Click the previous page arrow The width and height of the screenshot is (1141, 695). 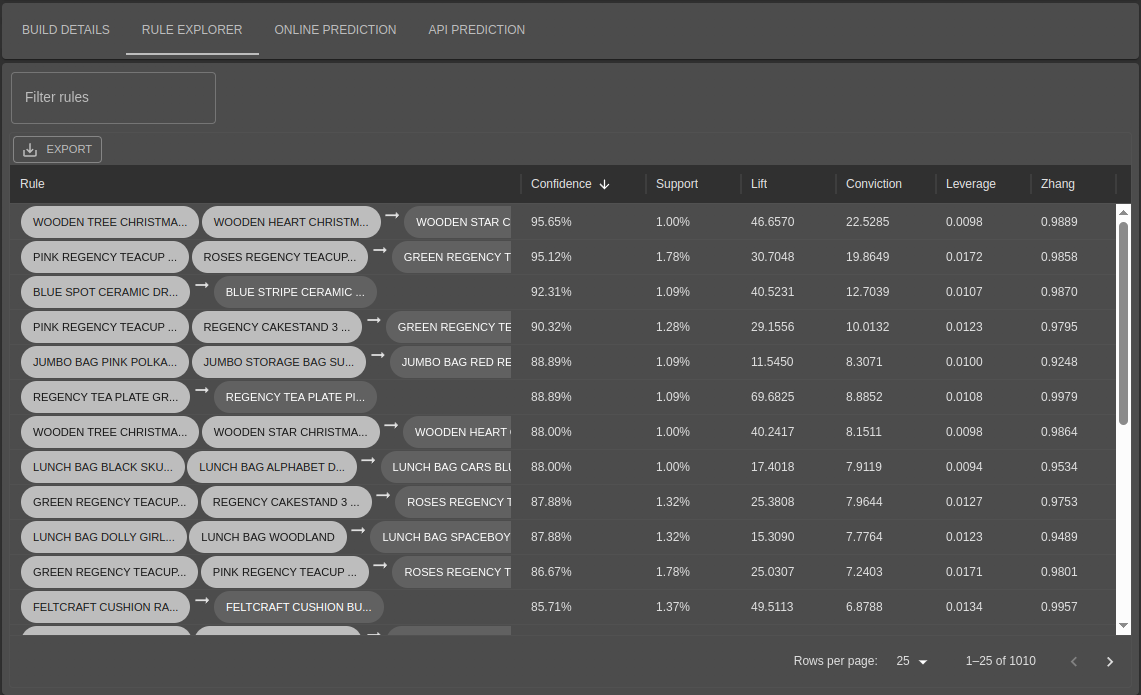pos(1074,662)
